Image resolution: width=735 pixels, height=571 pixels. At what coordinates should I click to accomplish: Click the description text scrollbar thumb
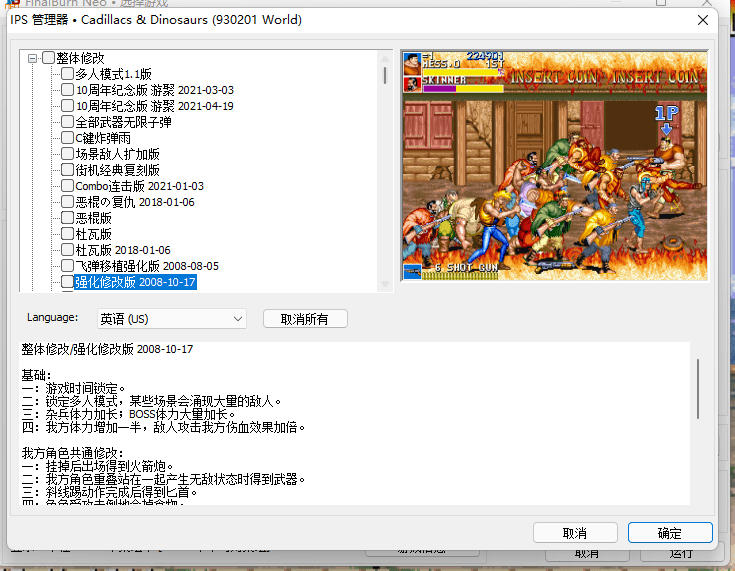tap(698, 389)
